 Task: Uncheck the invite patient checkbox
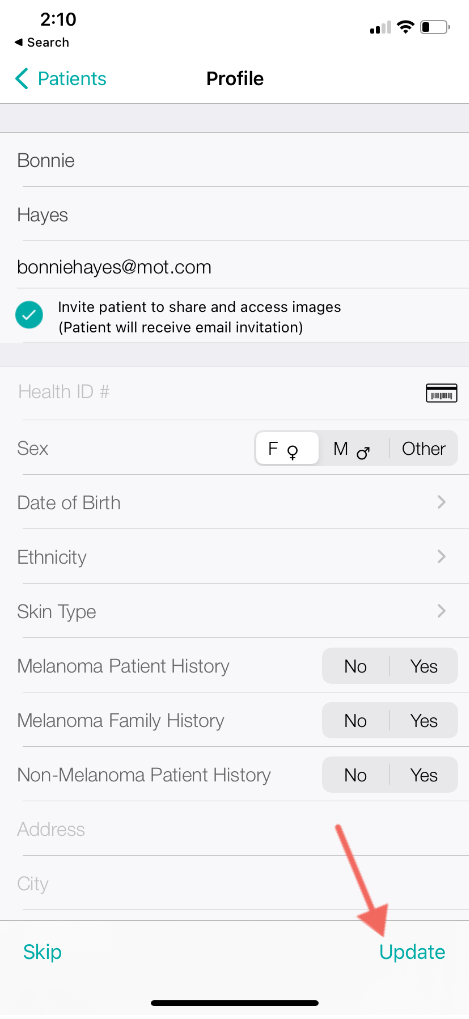click(29, 316)
